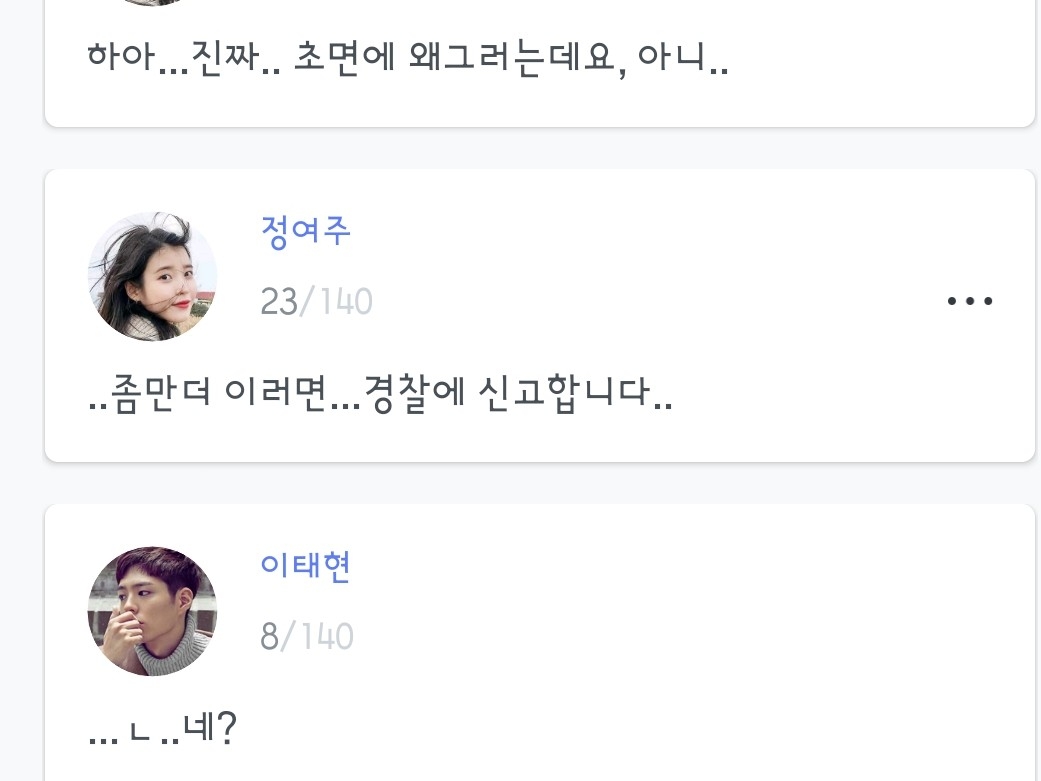Tap 정여주's profile picture
Viewport: 1041px width, 781px height.
[153, 277]
